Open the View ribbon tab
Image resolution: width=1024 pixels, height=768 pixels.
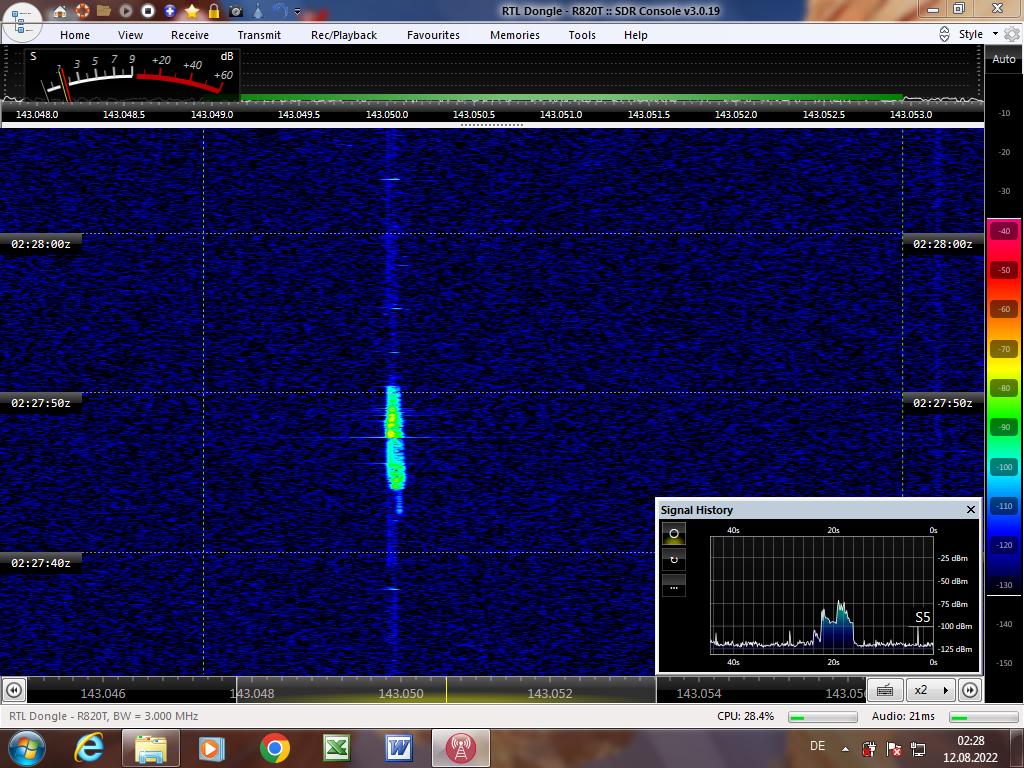(130, 35)
